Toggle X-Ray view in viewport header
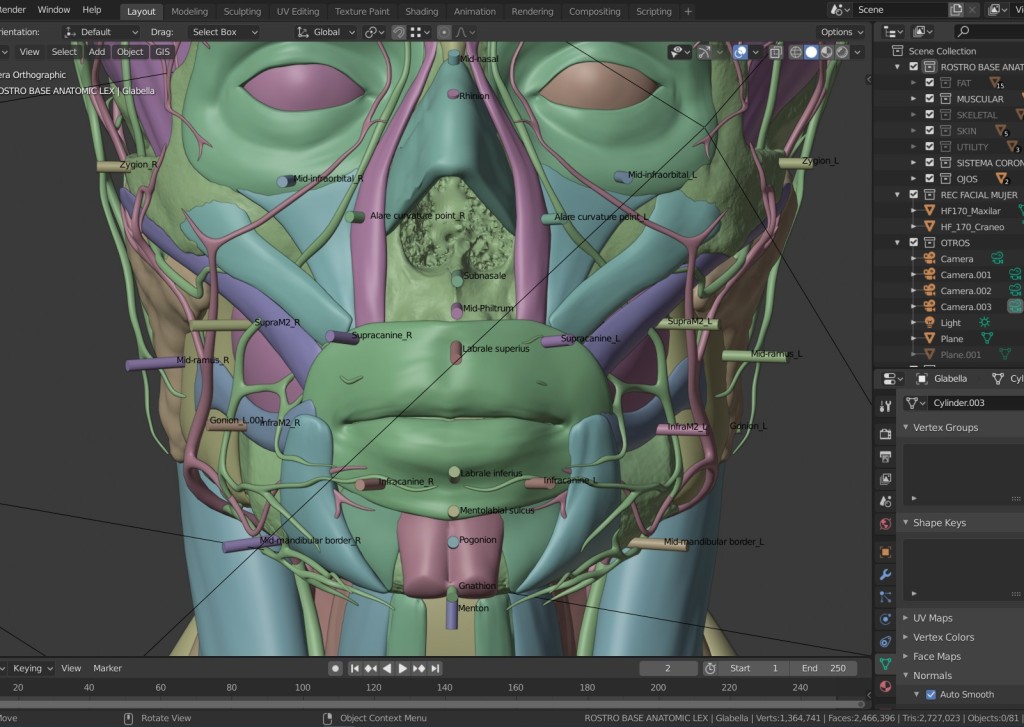This screenshot has width=1024, height=727. (776, 52)
